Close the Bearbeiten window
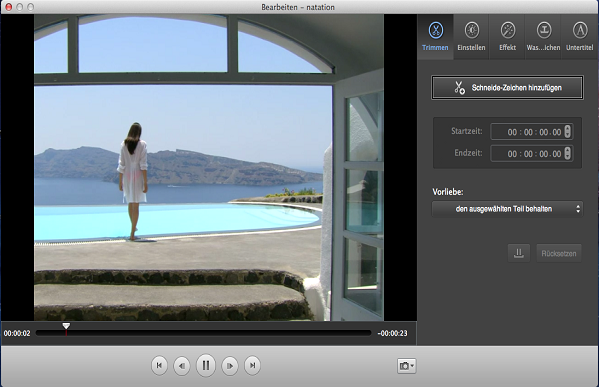 click(x=8, y=7)
